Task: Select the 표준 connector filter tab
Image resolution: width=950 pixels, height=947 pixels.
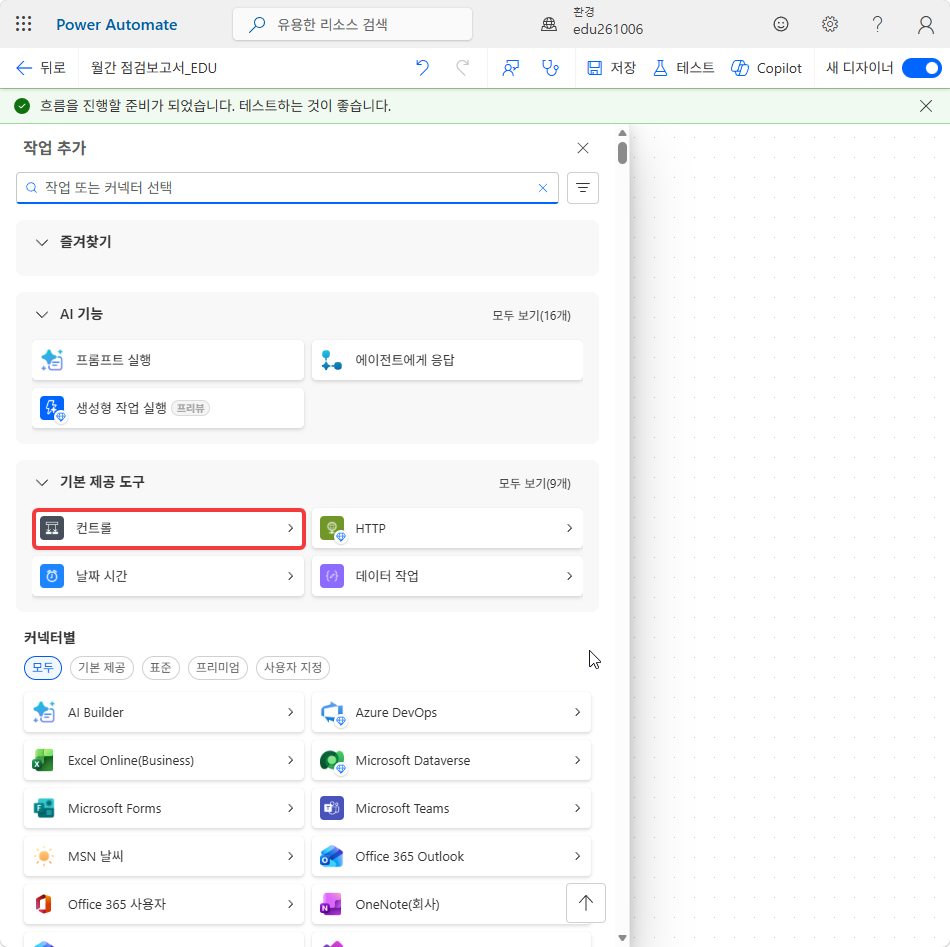Action: click(161, 668)
